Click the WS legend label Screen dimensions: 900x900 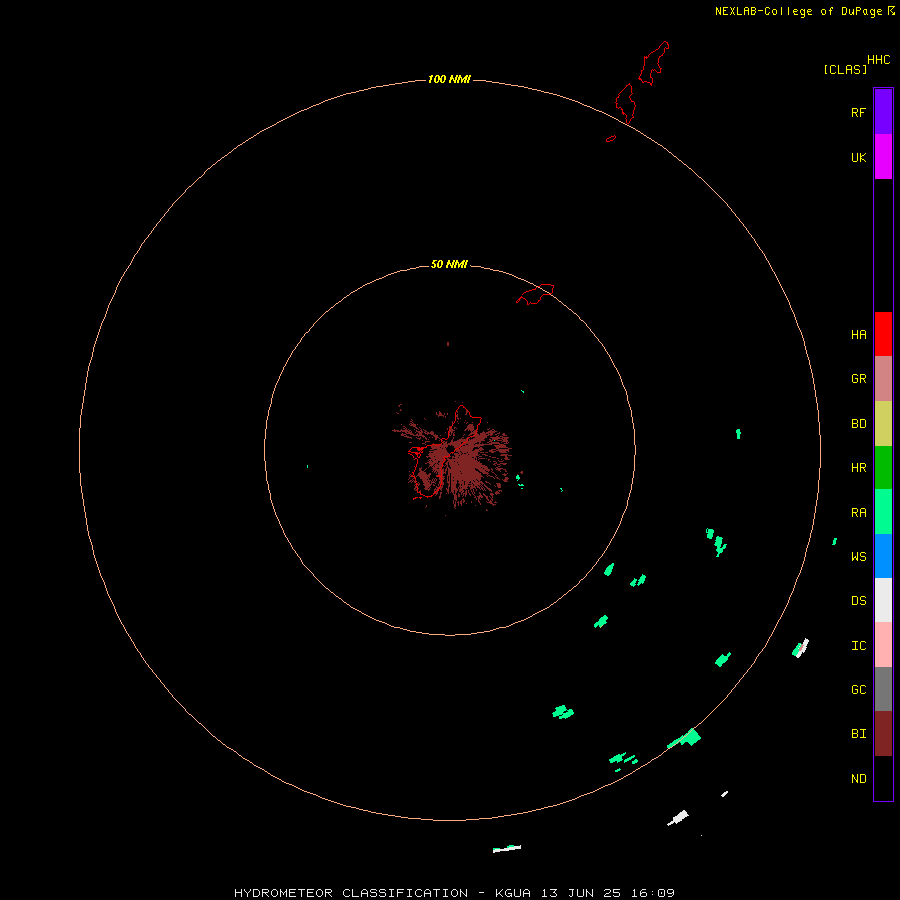point(858,557)
